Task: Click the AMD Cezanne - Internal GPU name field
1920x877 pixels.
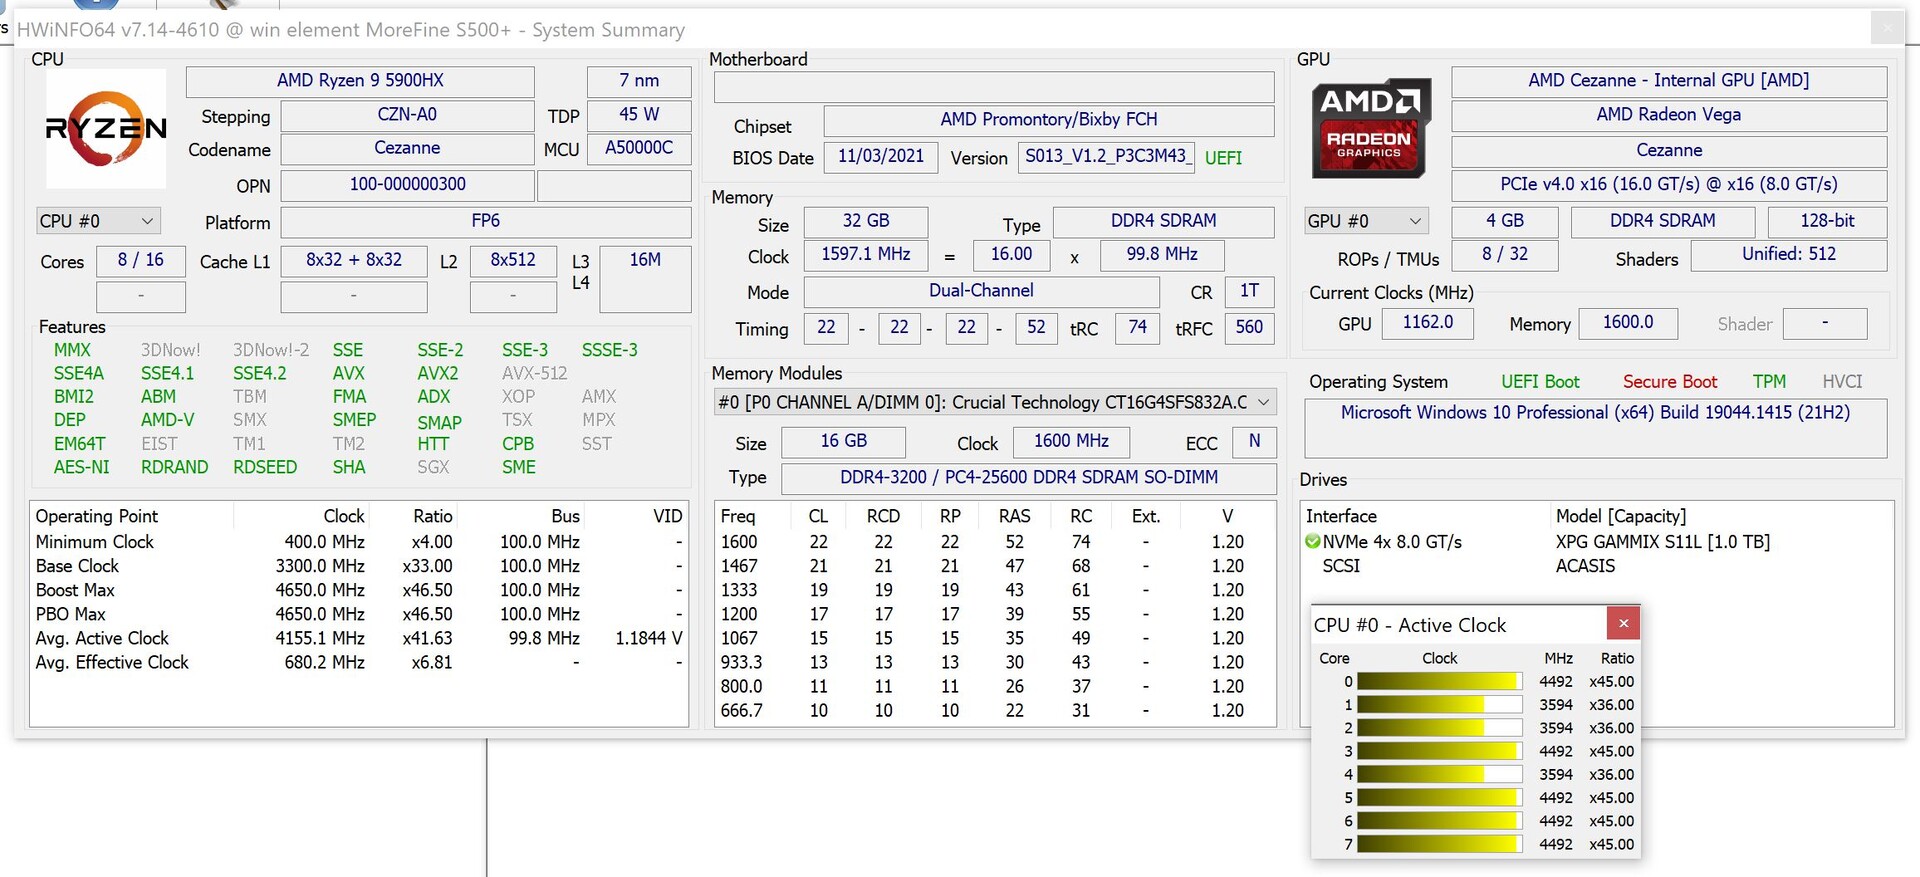Action: coord(1669,81)
